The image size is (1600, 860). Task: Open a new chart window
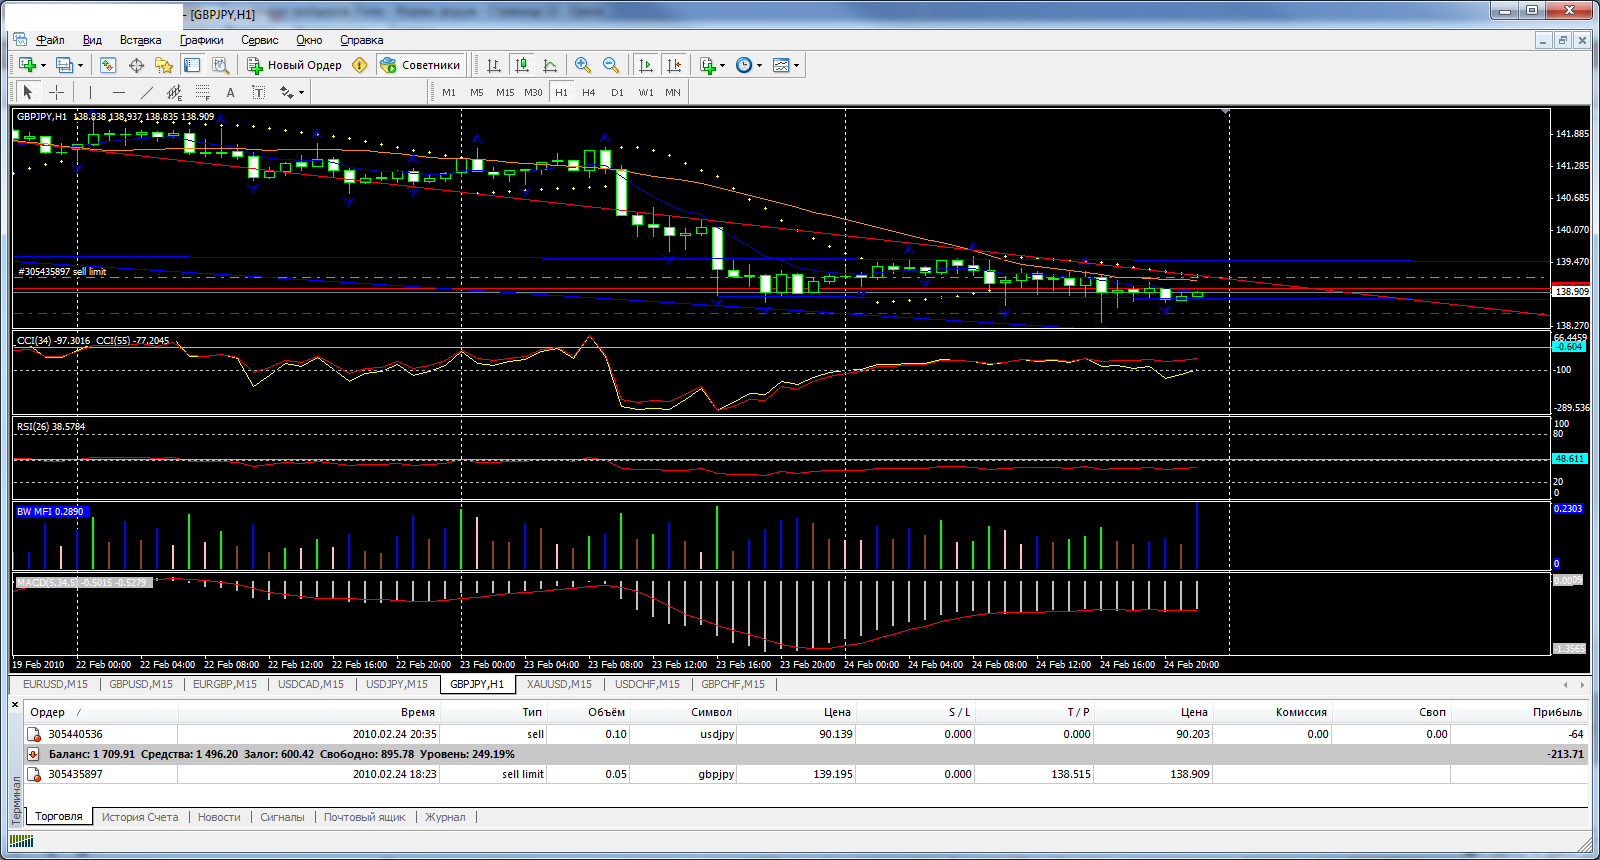click(27, 65)
